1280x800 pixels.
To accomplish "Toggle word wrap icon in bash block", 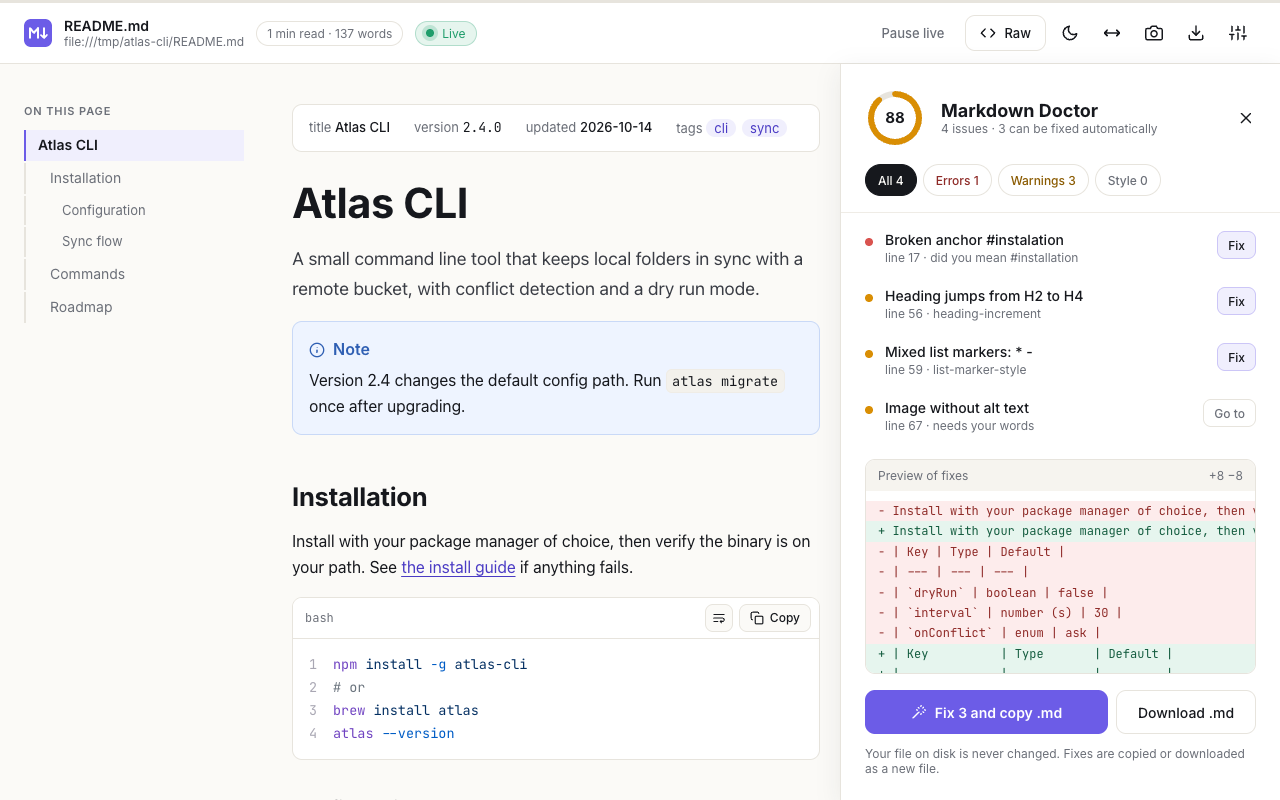I will tap(719, 618).
